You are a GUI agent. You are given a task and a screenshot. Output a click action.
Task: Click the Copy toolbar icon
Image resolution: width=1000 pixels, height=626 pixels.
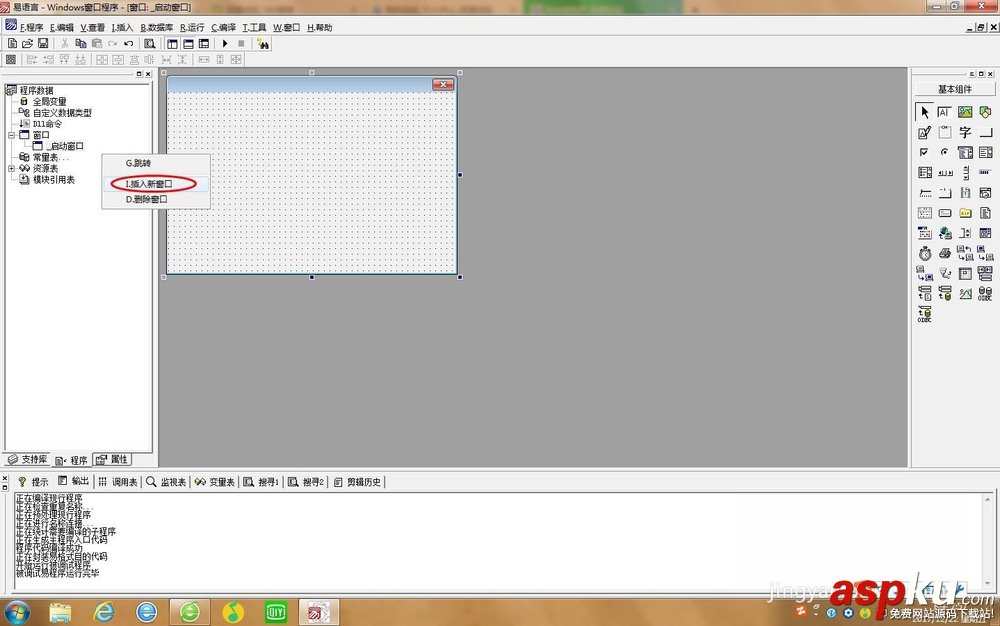click(x=80, y=43)
